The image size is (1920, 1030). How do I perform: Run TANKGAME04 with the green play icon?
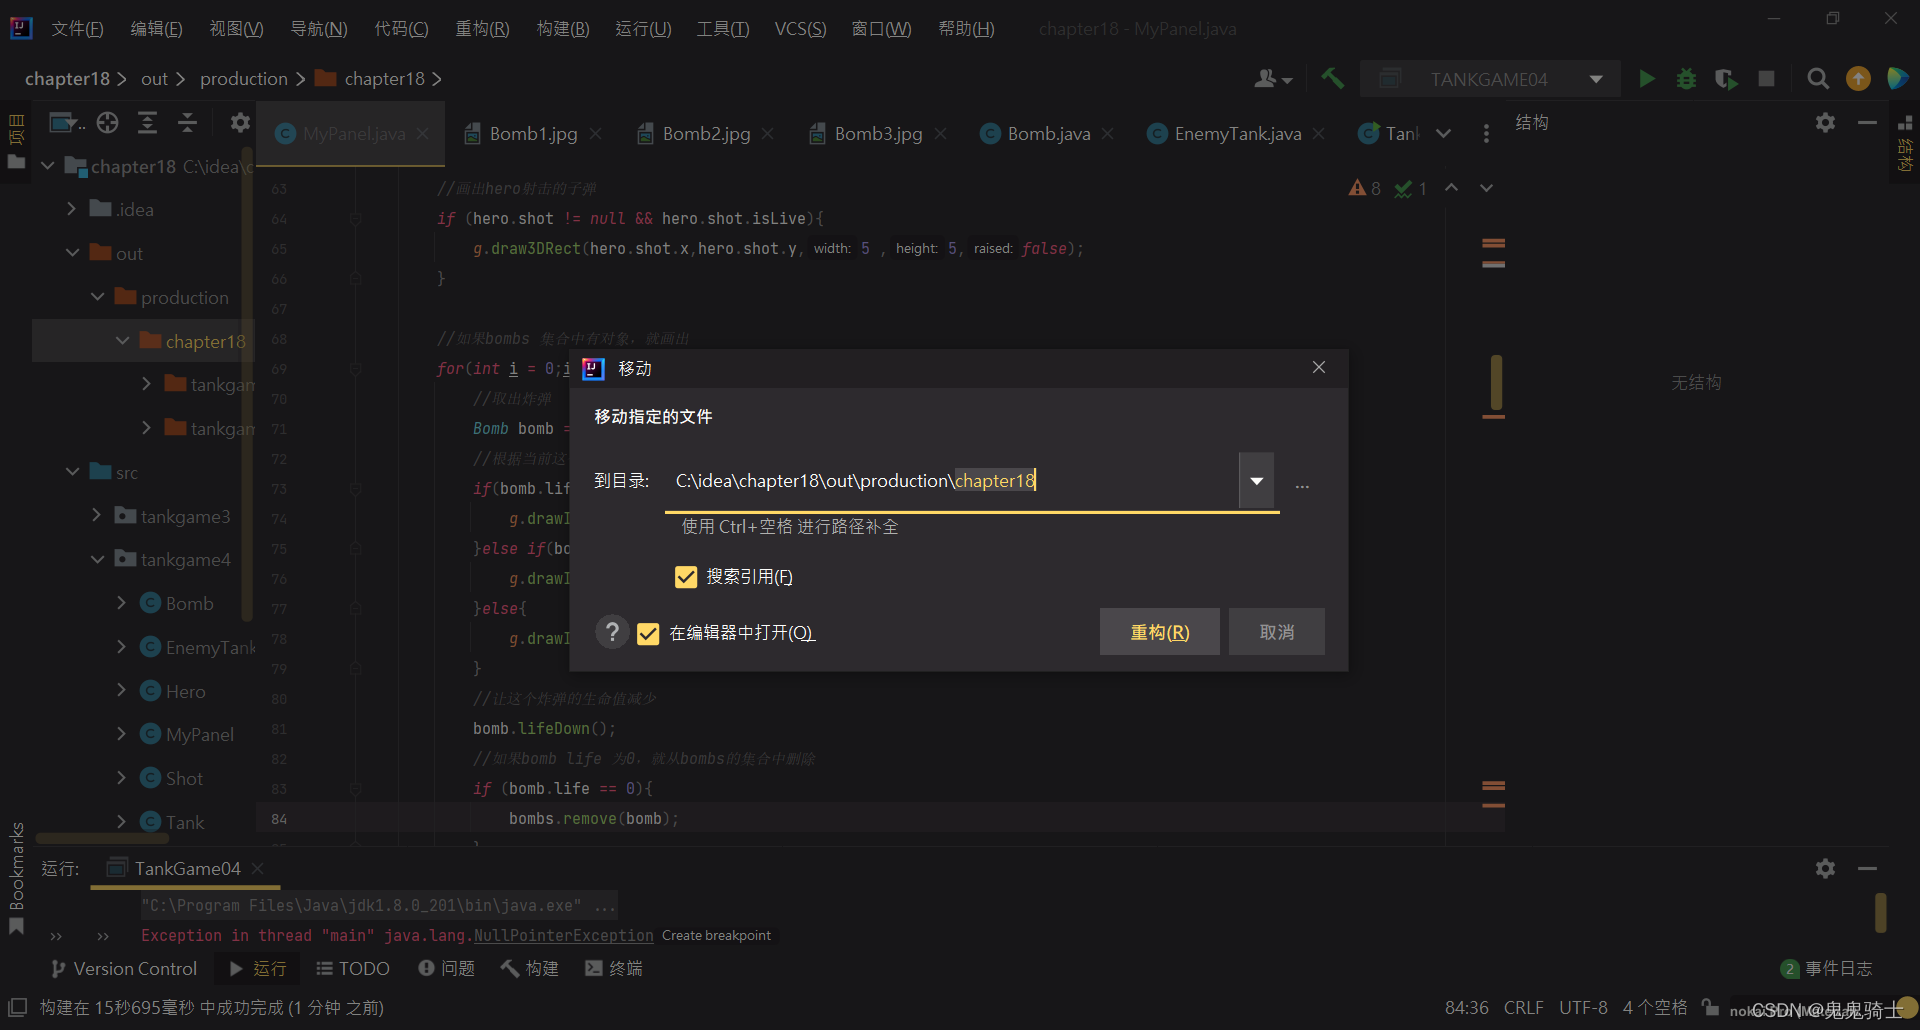point(1646,78)
